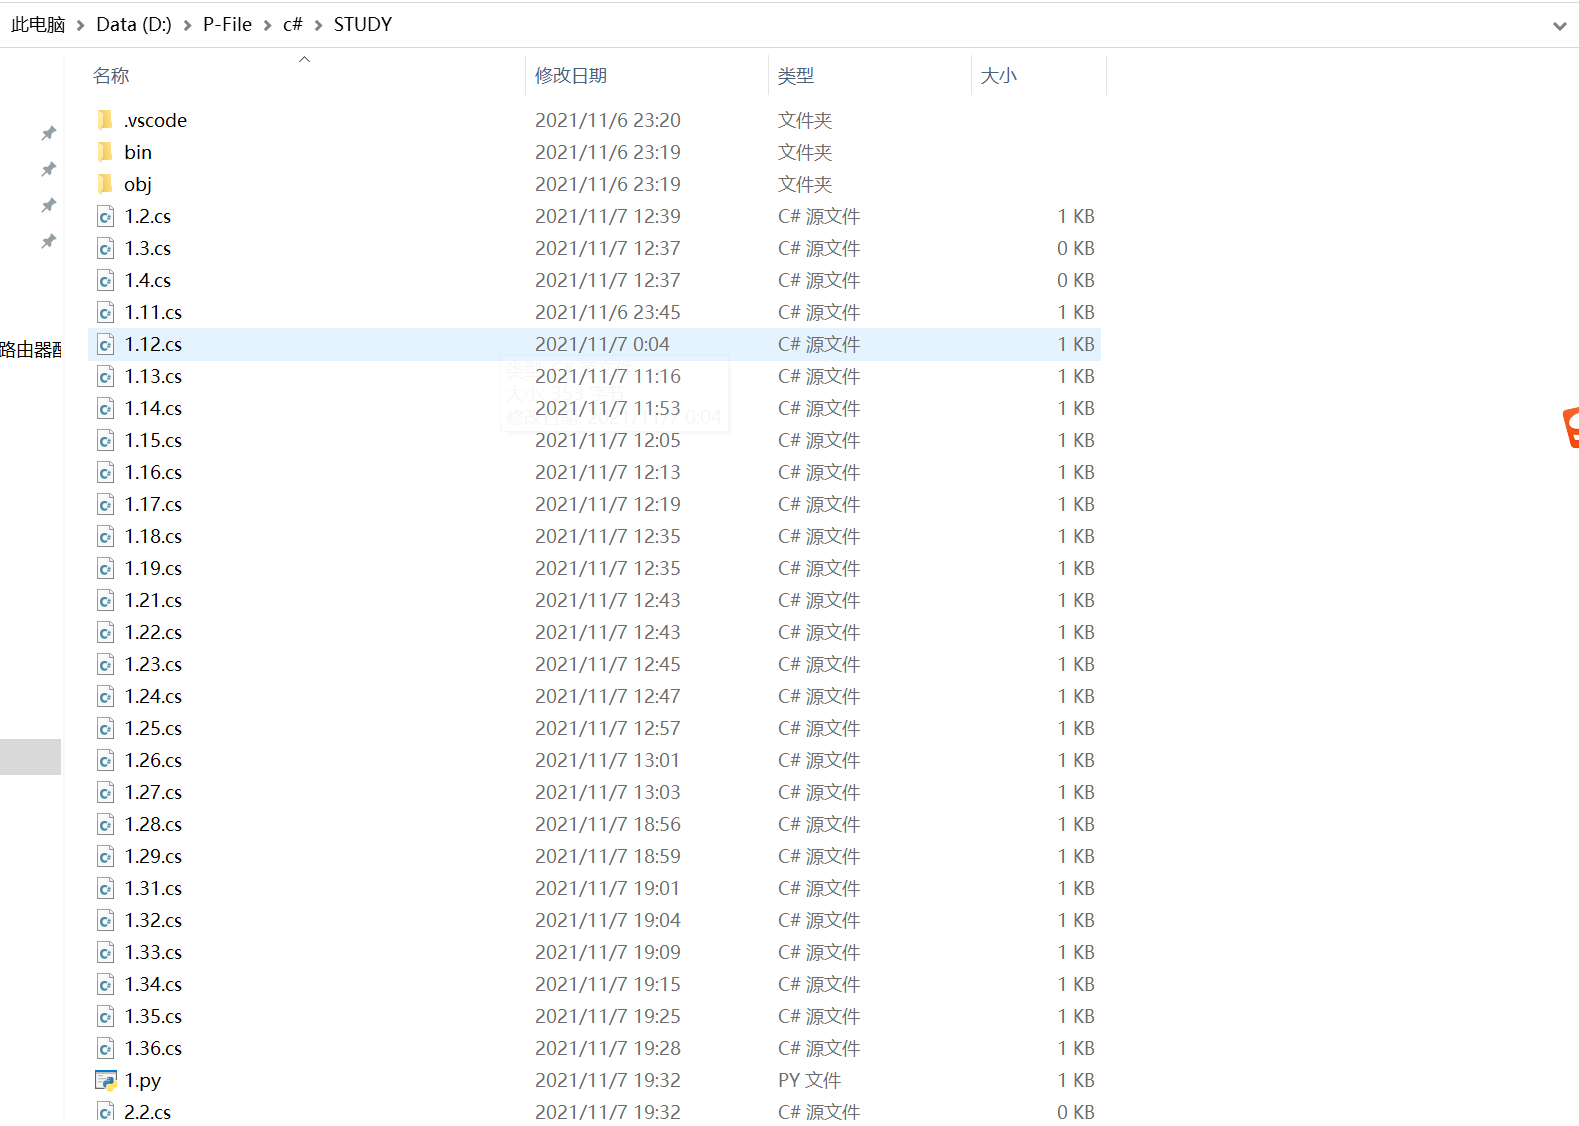The width and height of the screenshot is (1579, 1126).
Task: Select the obj folder icon
Action: [105, 184]
